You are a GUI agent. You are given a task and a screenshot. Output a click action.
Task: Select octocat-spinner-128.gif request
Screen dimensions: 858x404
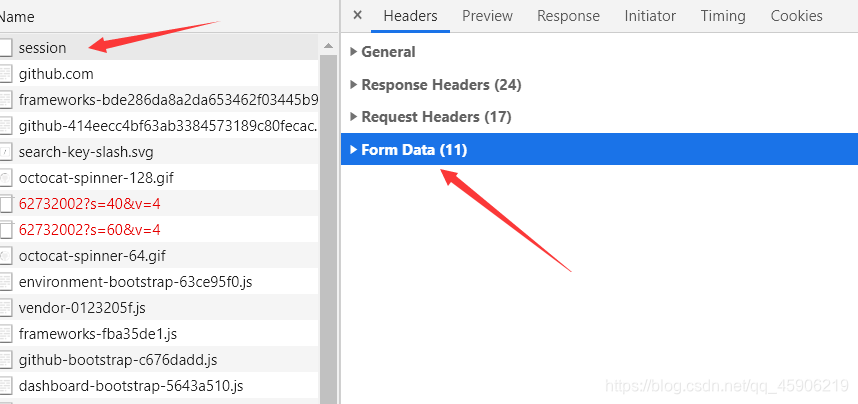pos(159,178)
